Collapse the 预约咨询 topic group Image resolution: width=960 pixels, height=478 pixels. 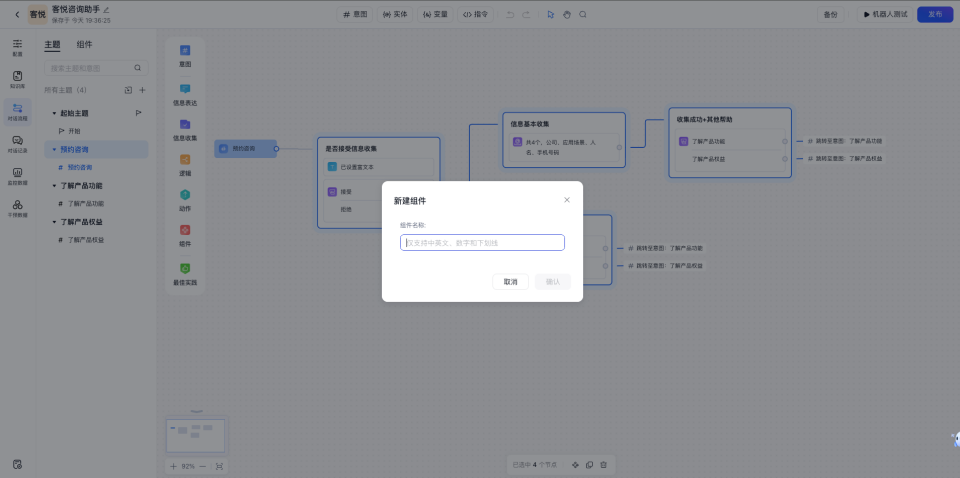54,149
